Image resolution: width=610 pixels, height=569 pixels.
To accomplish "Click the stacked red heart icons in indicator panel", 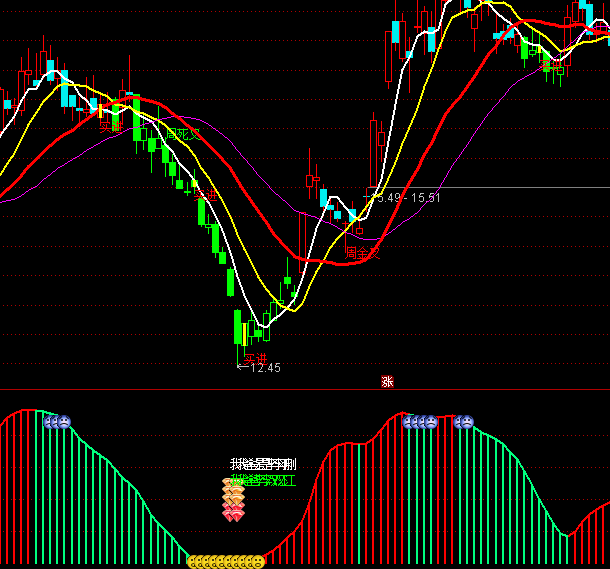I will [x=232, y=514].
